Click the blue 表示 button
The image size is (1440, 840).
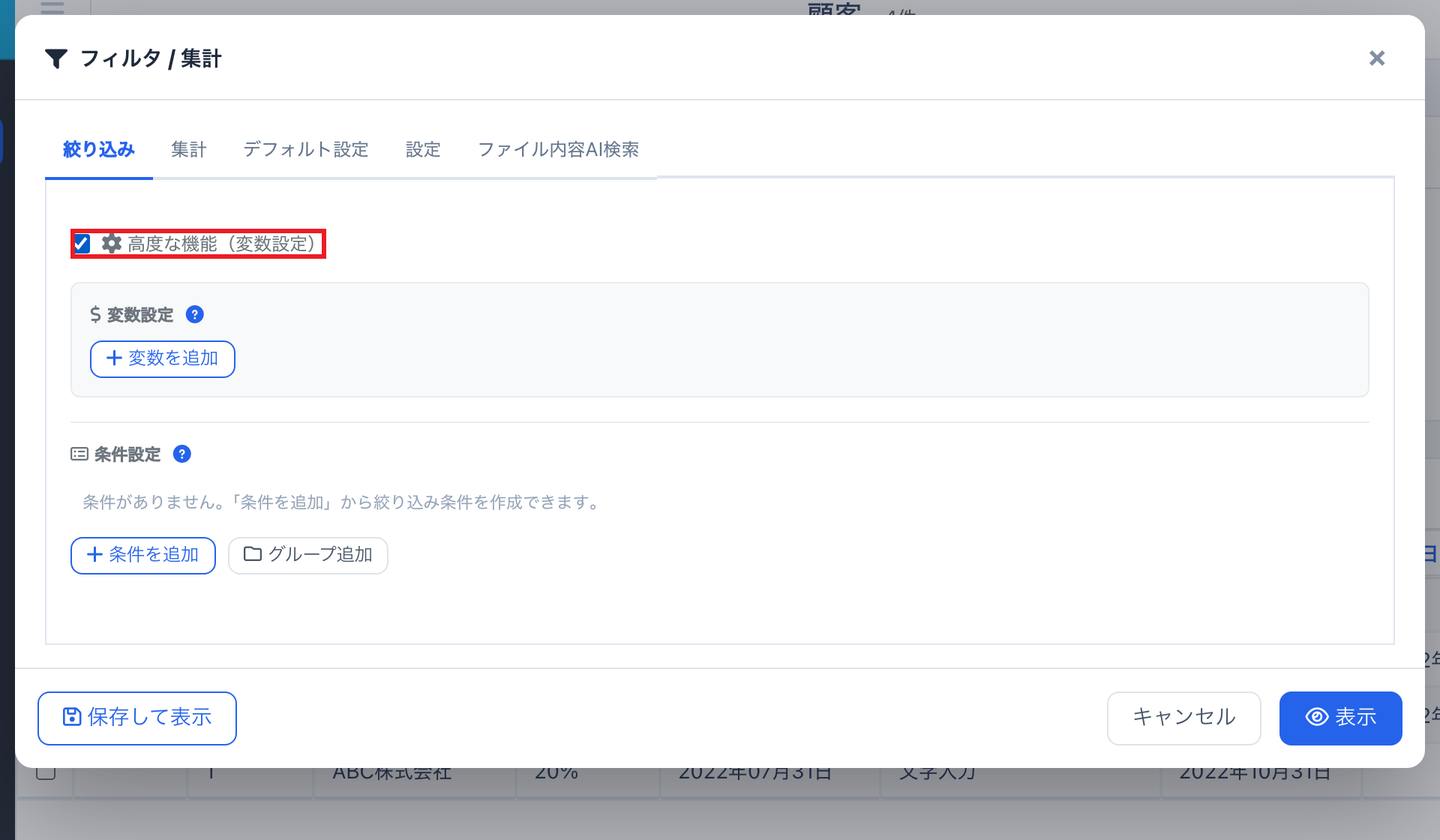pos(1340,718)
